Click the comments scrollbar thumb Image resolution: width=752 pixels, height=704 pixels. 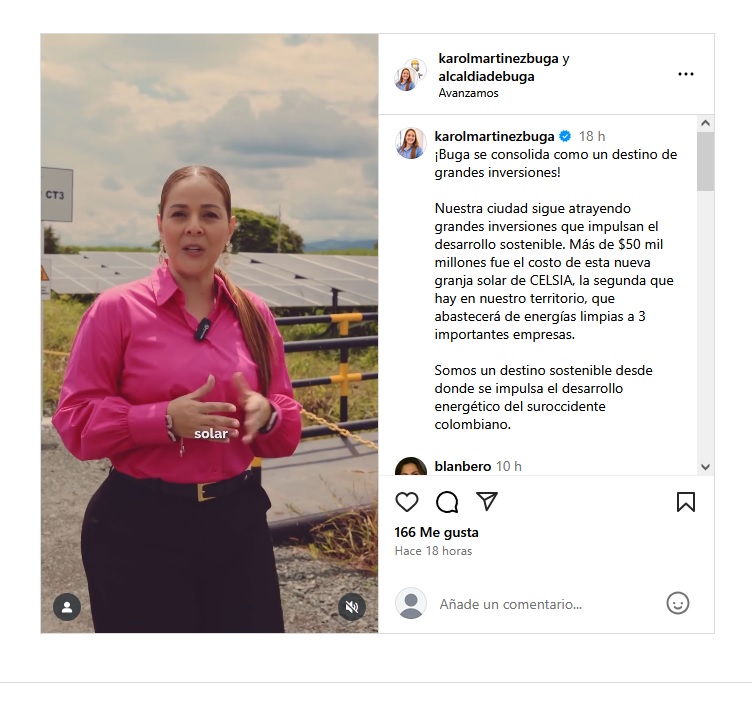click(x=705, y=162)
